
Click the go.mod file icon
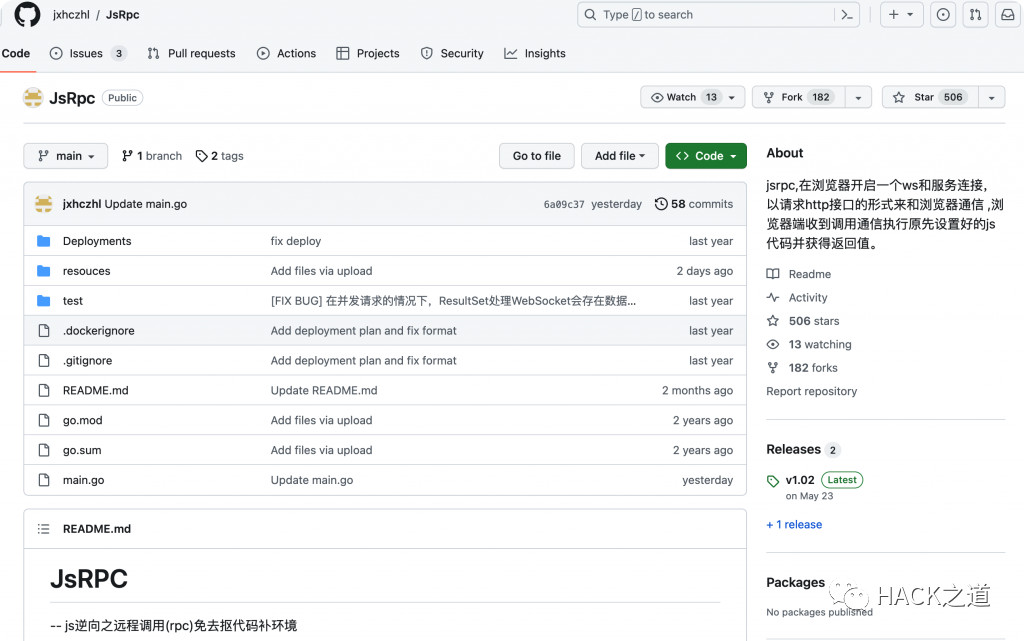tap(44, 420)
